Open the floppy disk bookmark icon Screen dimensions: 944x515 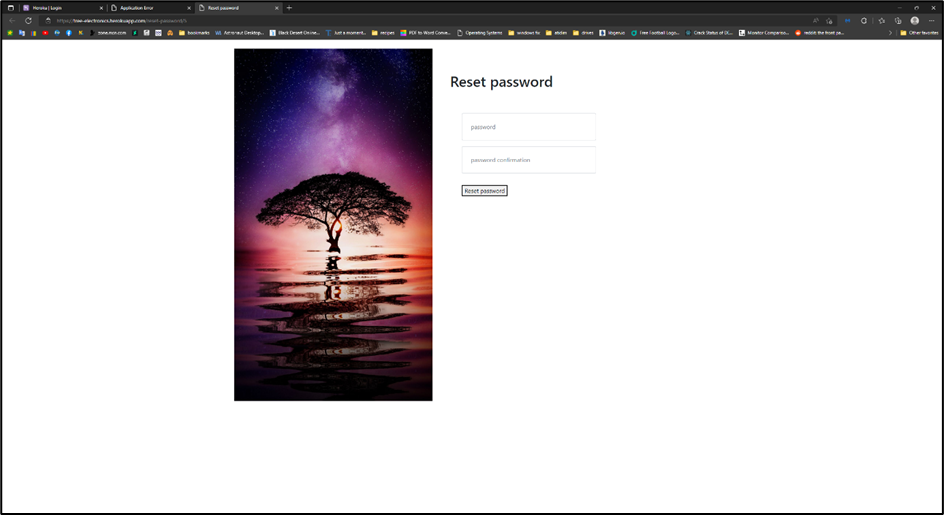point(146,33)
